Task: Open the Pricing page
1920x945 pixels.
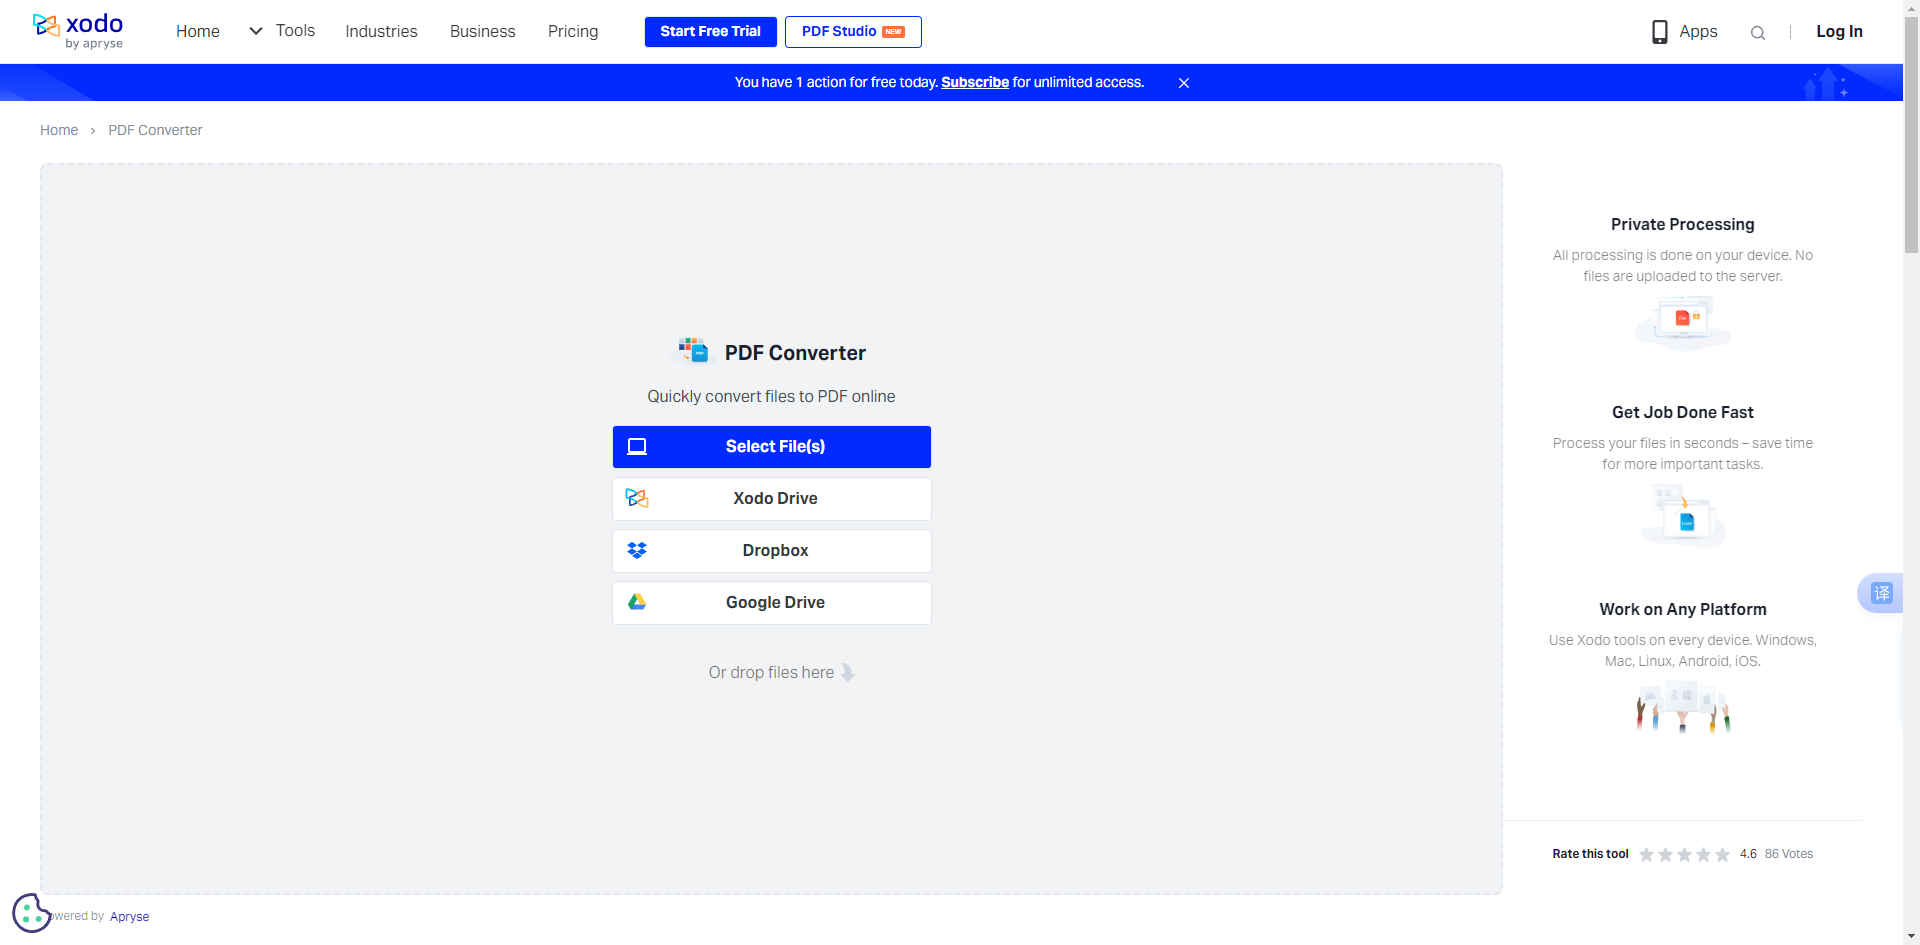Action: coord(573,32)
